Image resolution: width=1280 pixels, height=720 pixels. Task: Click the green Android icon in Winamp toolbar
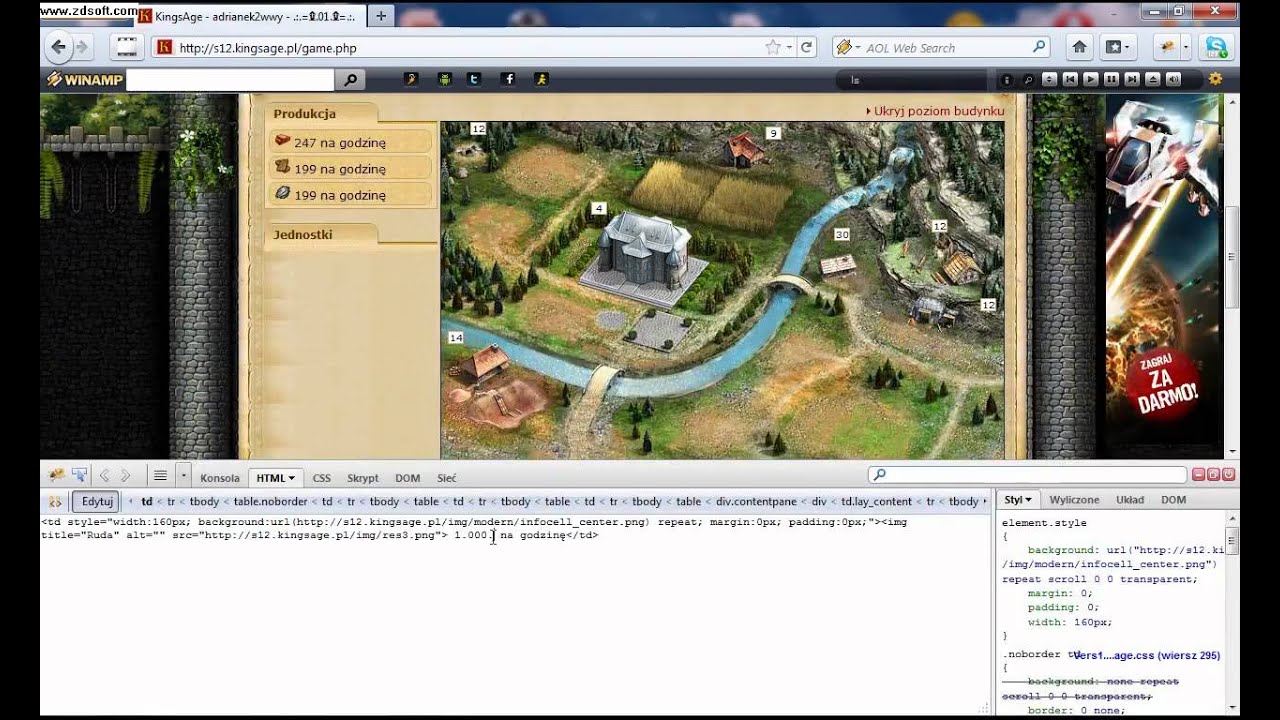[x=444, y=79]
